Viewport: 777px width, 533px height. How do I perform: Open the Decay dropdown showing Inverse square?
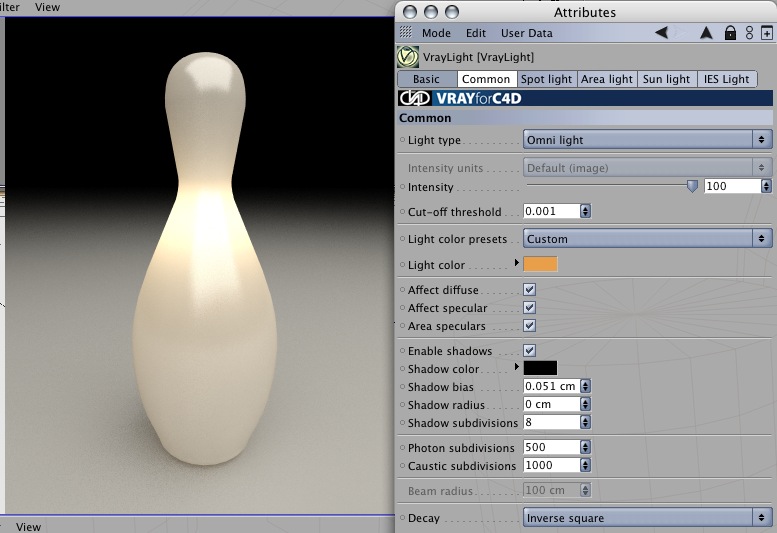(647, 518)
